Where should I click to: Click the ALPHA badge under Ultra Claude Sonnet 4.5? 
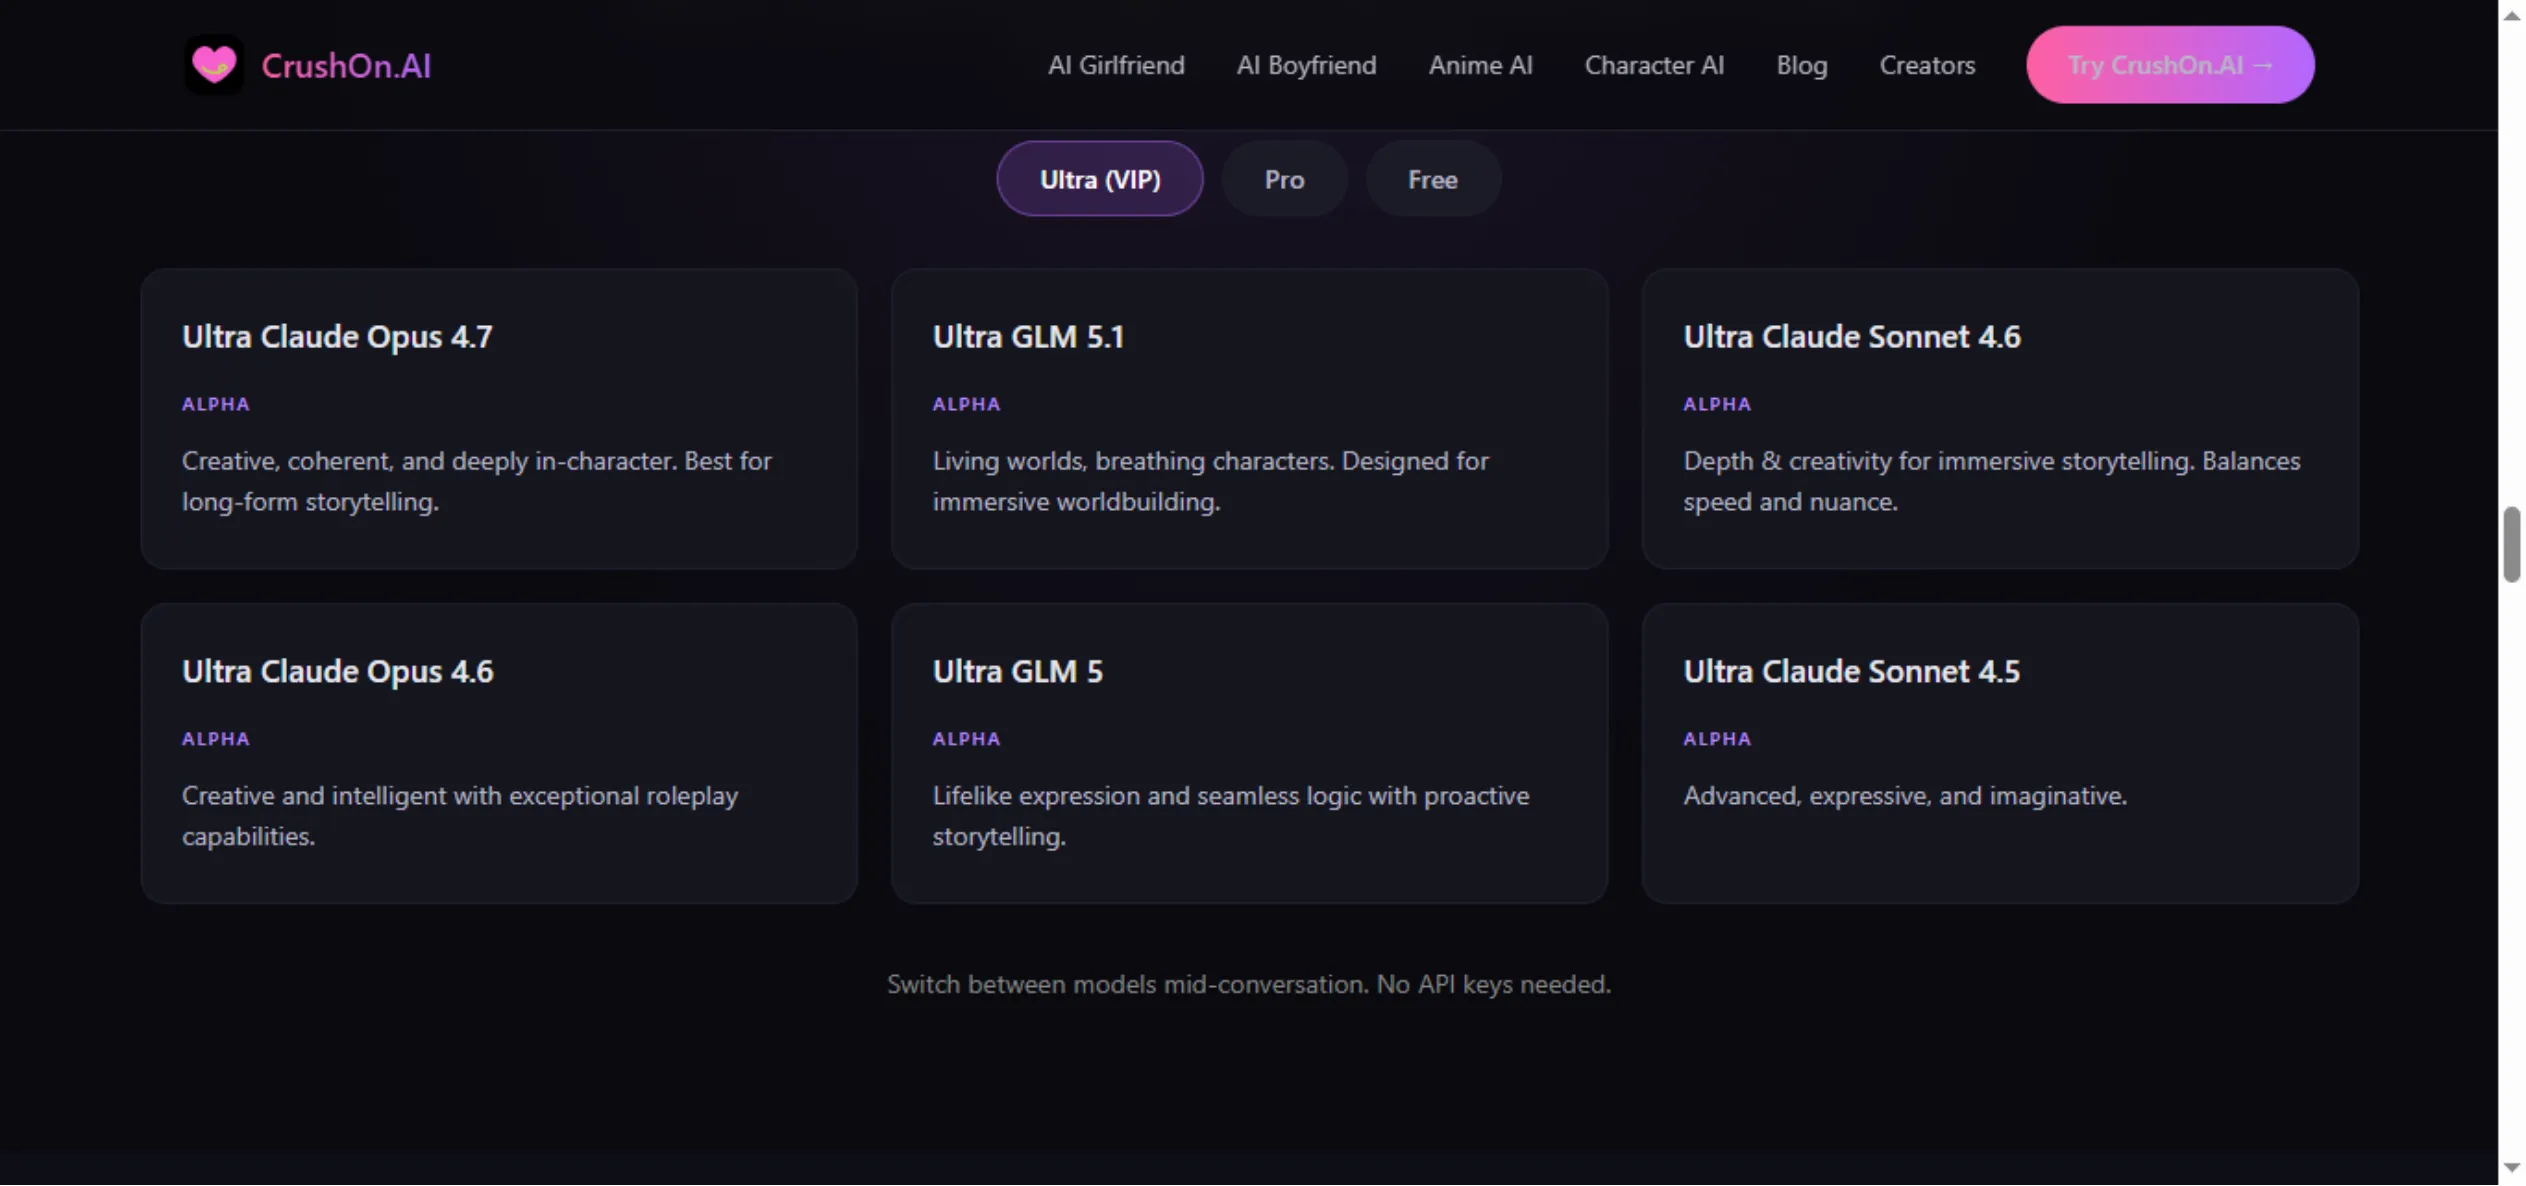(1717, 739)
